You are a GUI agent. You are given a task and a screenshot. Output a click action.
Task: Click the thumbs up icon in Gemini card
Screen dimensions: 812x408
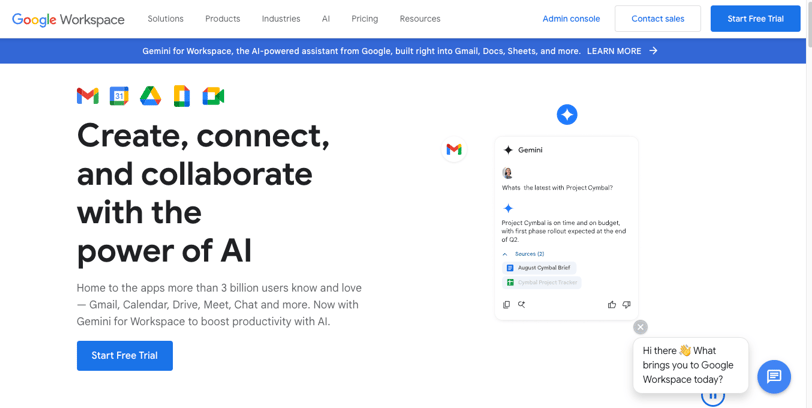[x=612, y=305]
